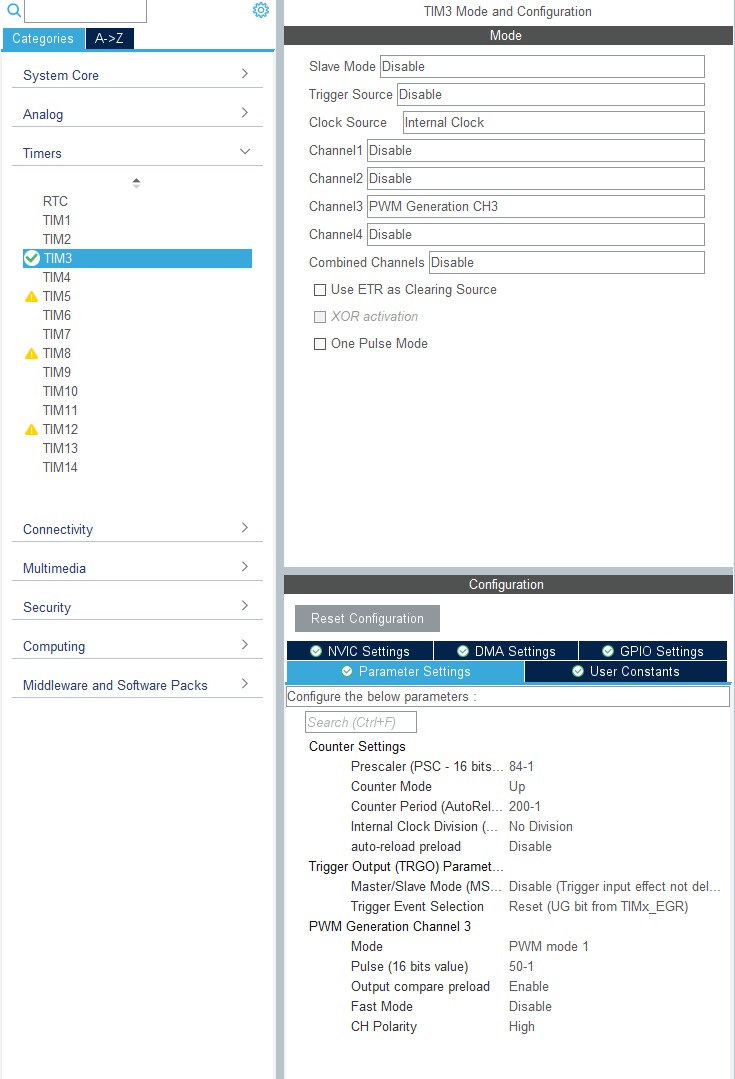Select TIM1 in the Timers list
Image resolution: width=735 pixels, height=1079 pixels.
click(56, 220)
